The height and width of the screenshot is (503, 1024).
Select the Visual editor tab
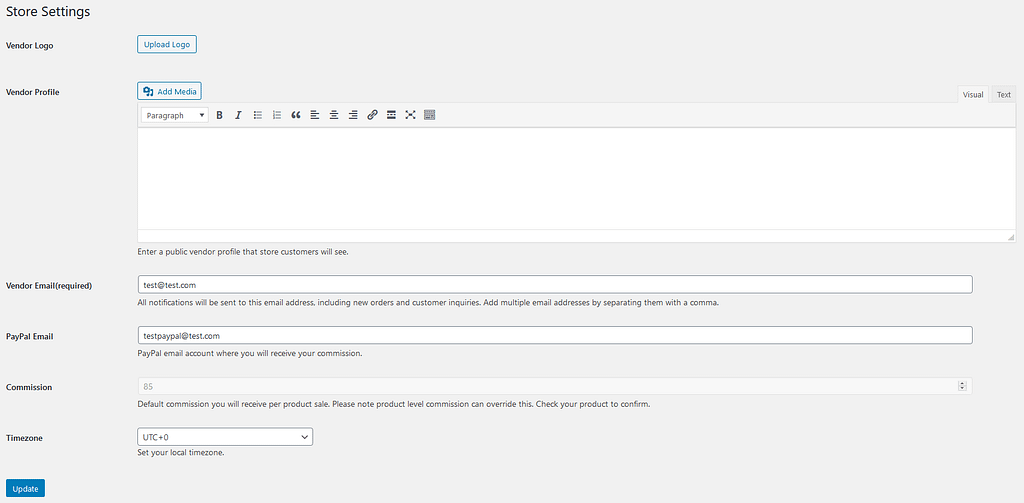[972, 95]
